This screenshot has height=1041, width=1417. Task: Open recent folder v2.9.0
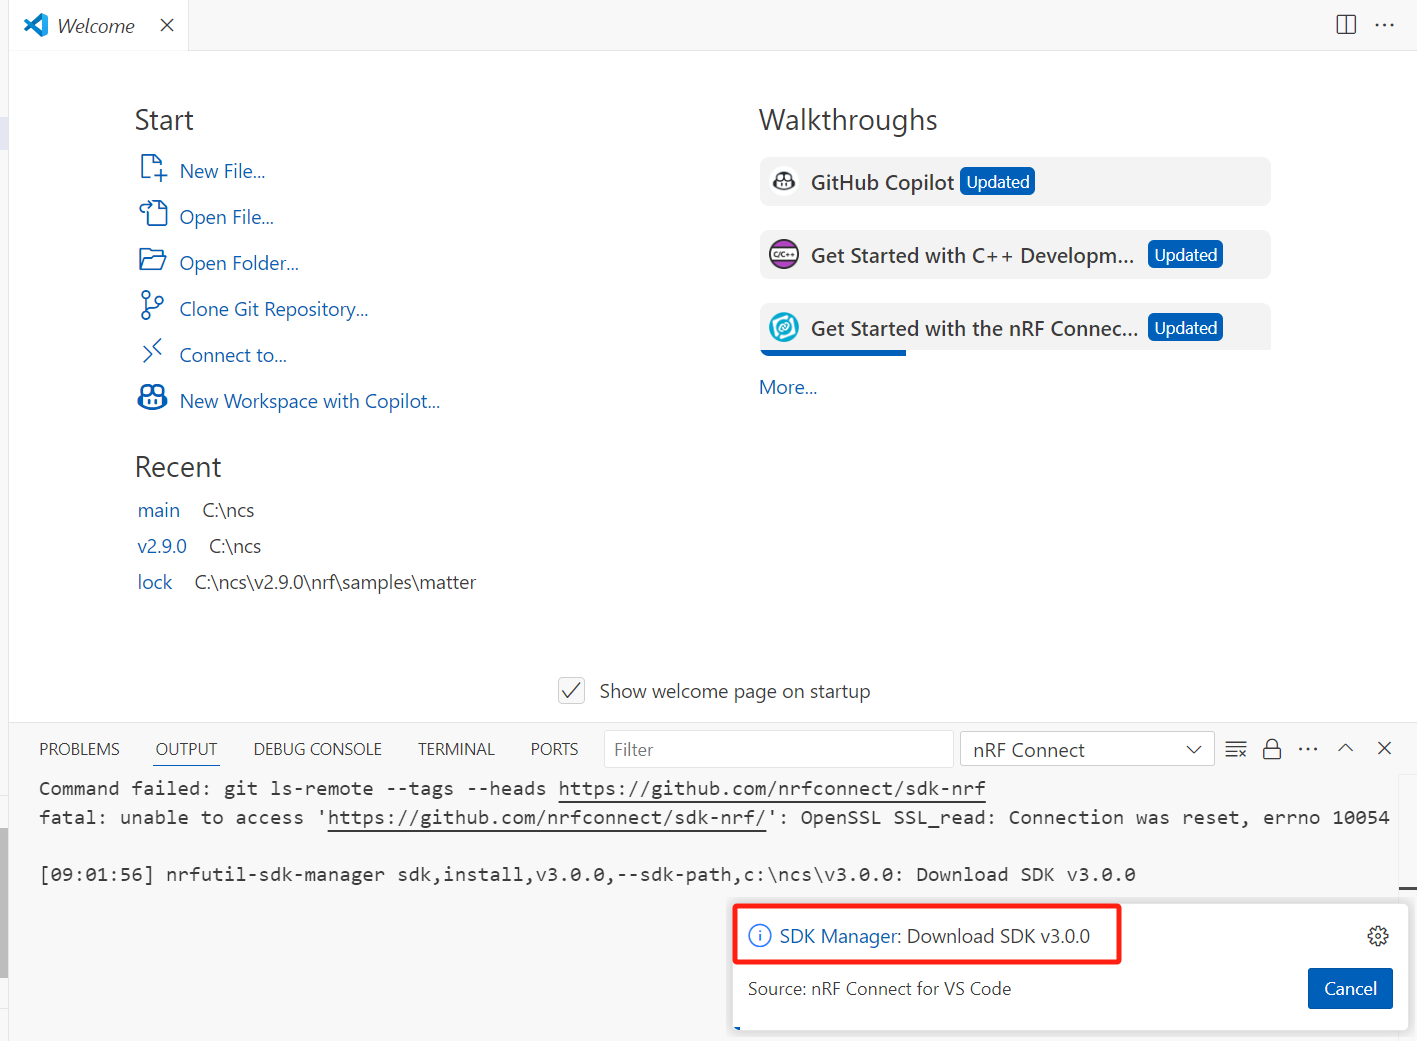coord(162,546)
